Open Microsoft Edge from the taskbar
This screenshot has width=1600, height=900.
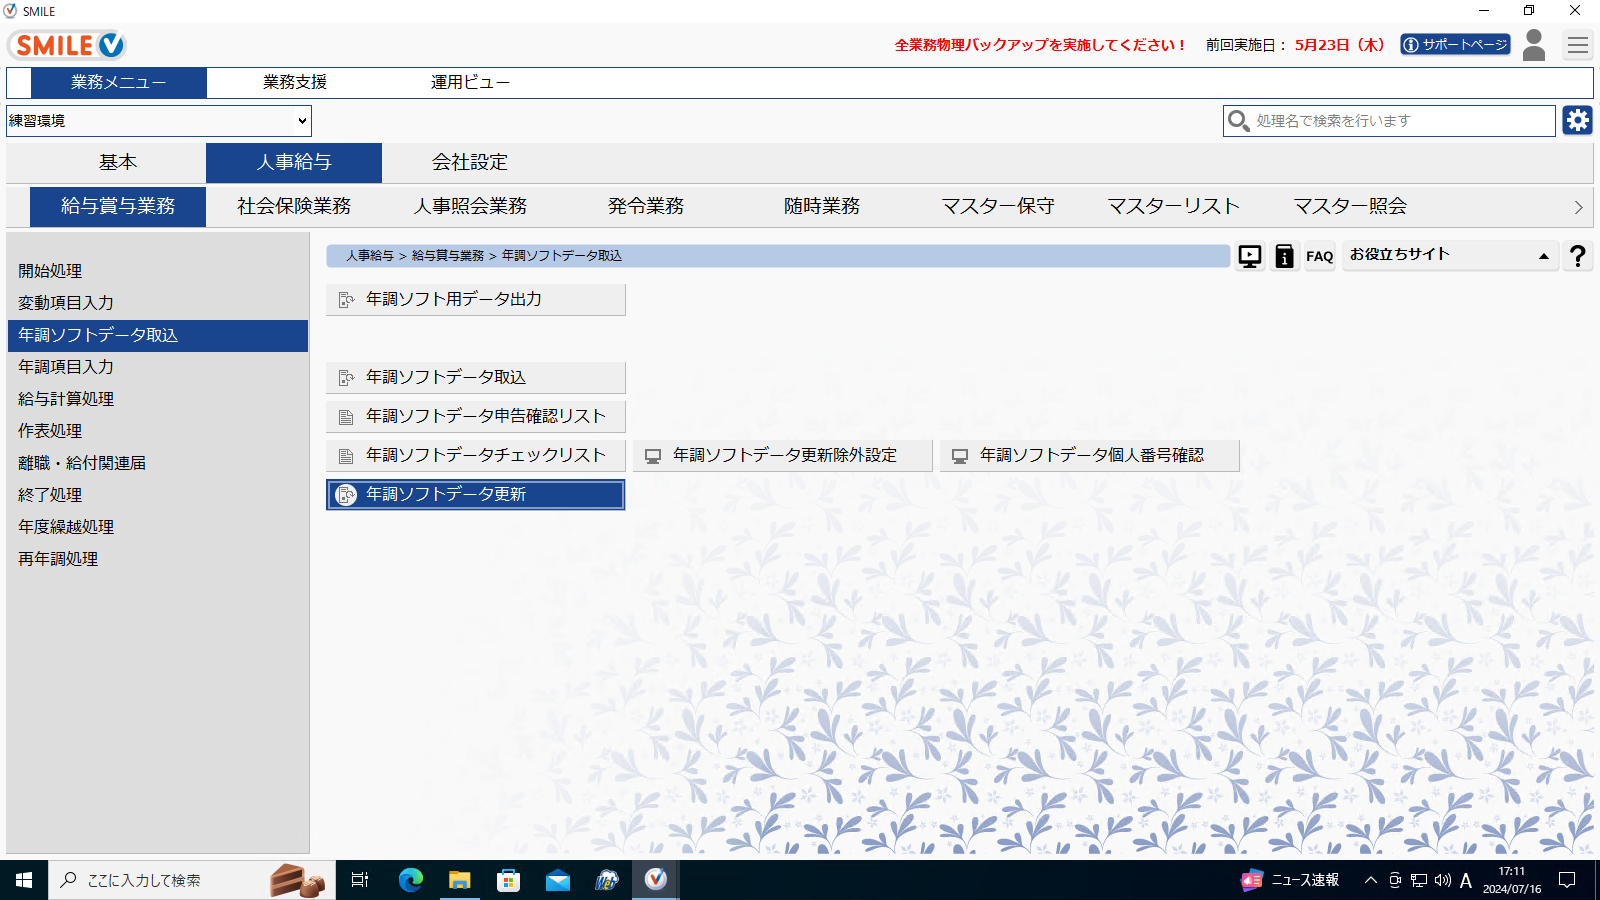(410, 880)
